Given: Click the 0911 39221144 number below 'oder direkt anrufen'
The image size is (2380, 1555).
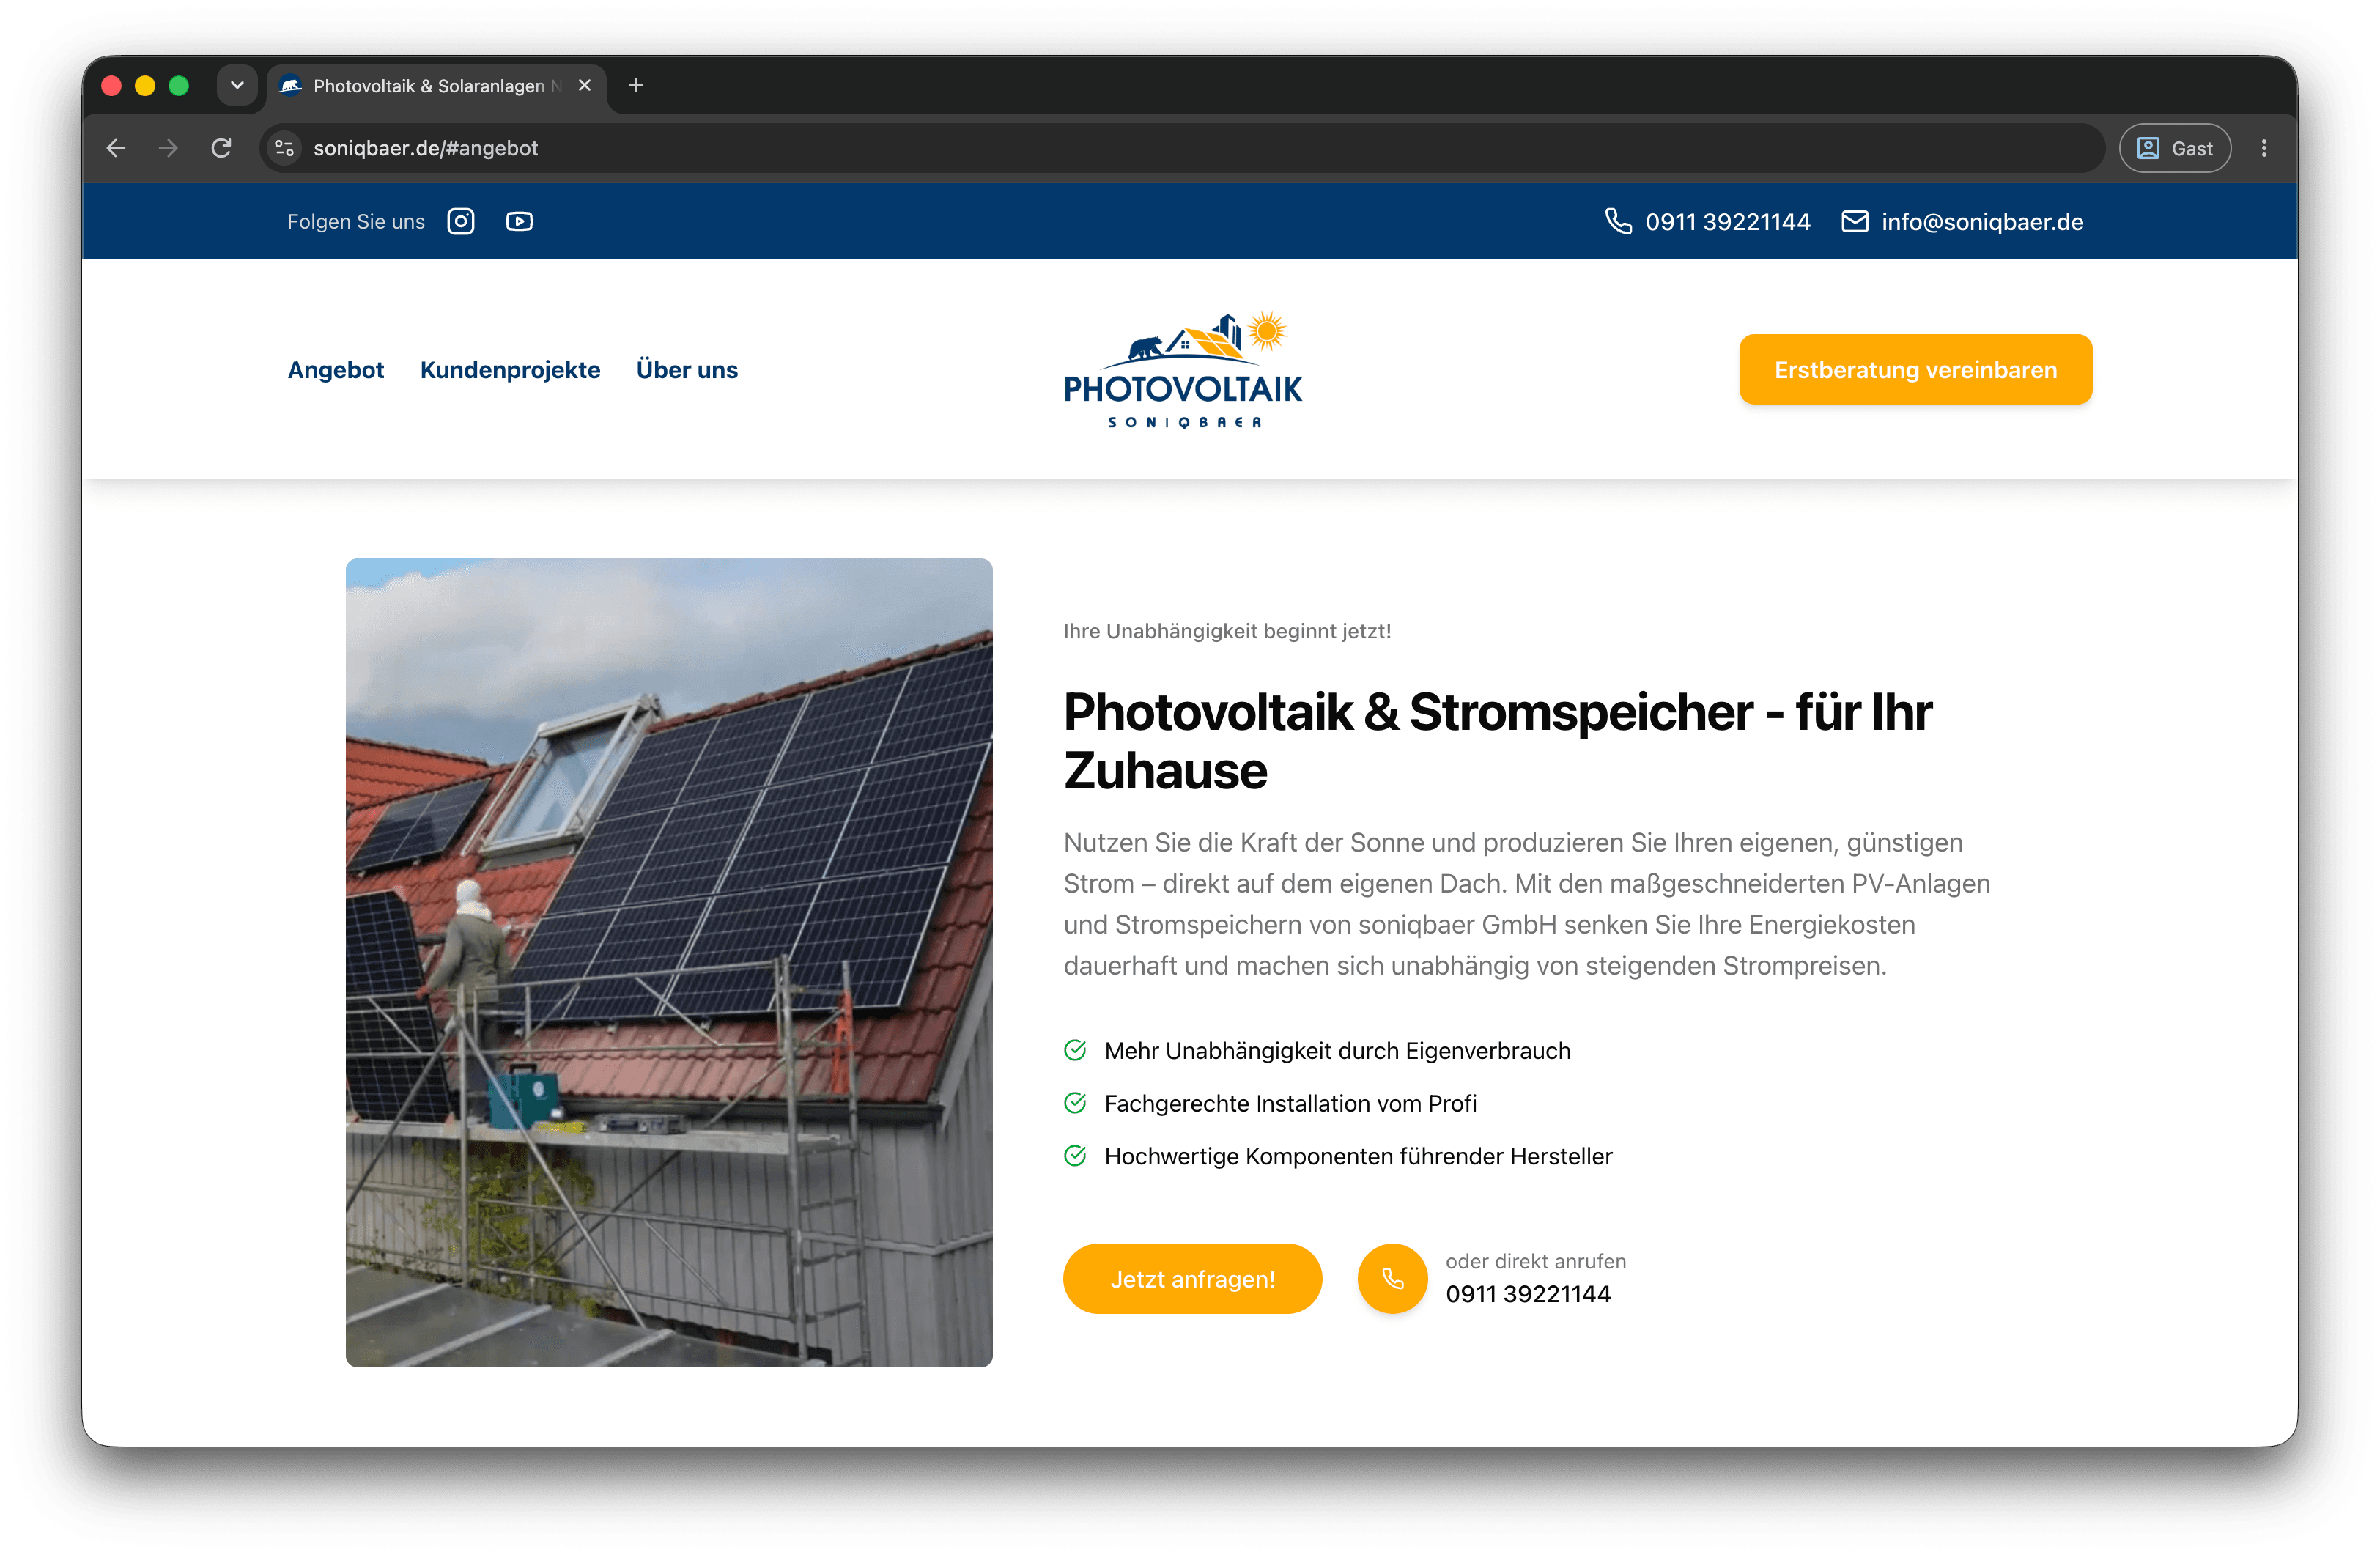Looking at the screenshot, I should click(1528, 1294).
